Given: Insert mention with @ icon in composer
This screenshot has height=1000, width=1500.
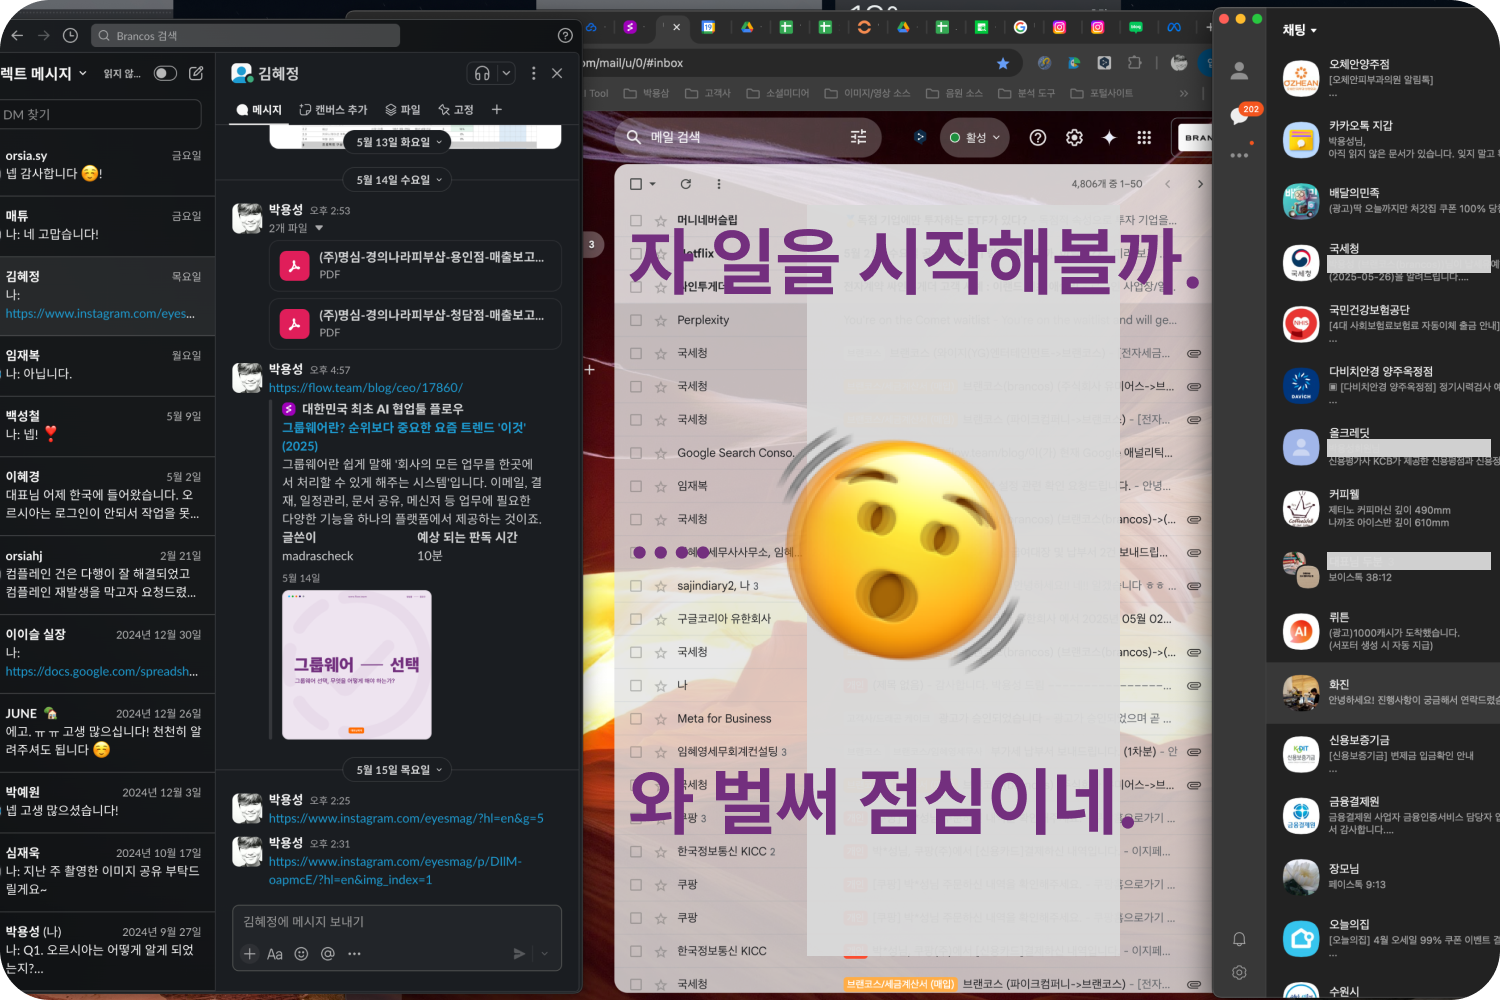Looking at the screenshot, I should [x=327, y=954].
